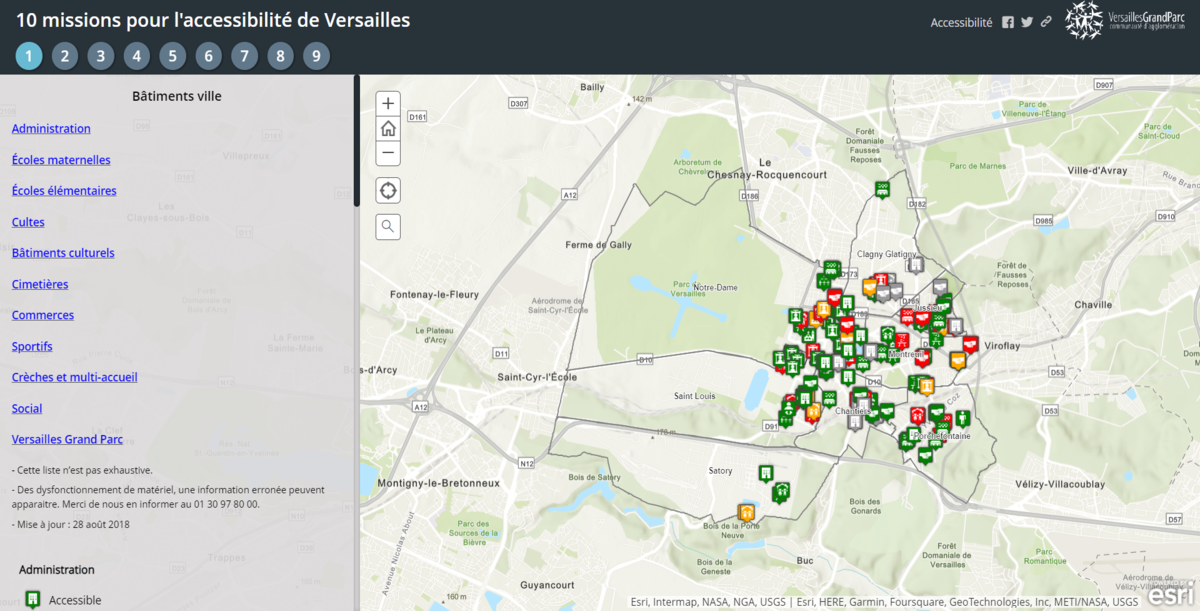The width and height of the screenshot is (1200, 611).
Task: Click the Accessibilité header link
Action: coord(961,22)
